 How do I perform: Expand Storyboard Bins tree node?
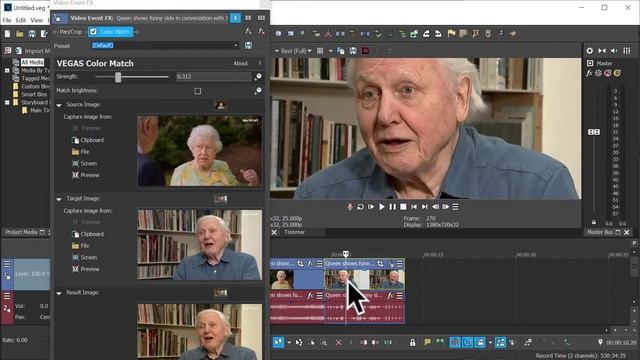7,102
